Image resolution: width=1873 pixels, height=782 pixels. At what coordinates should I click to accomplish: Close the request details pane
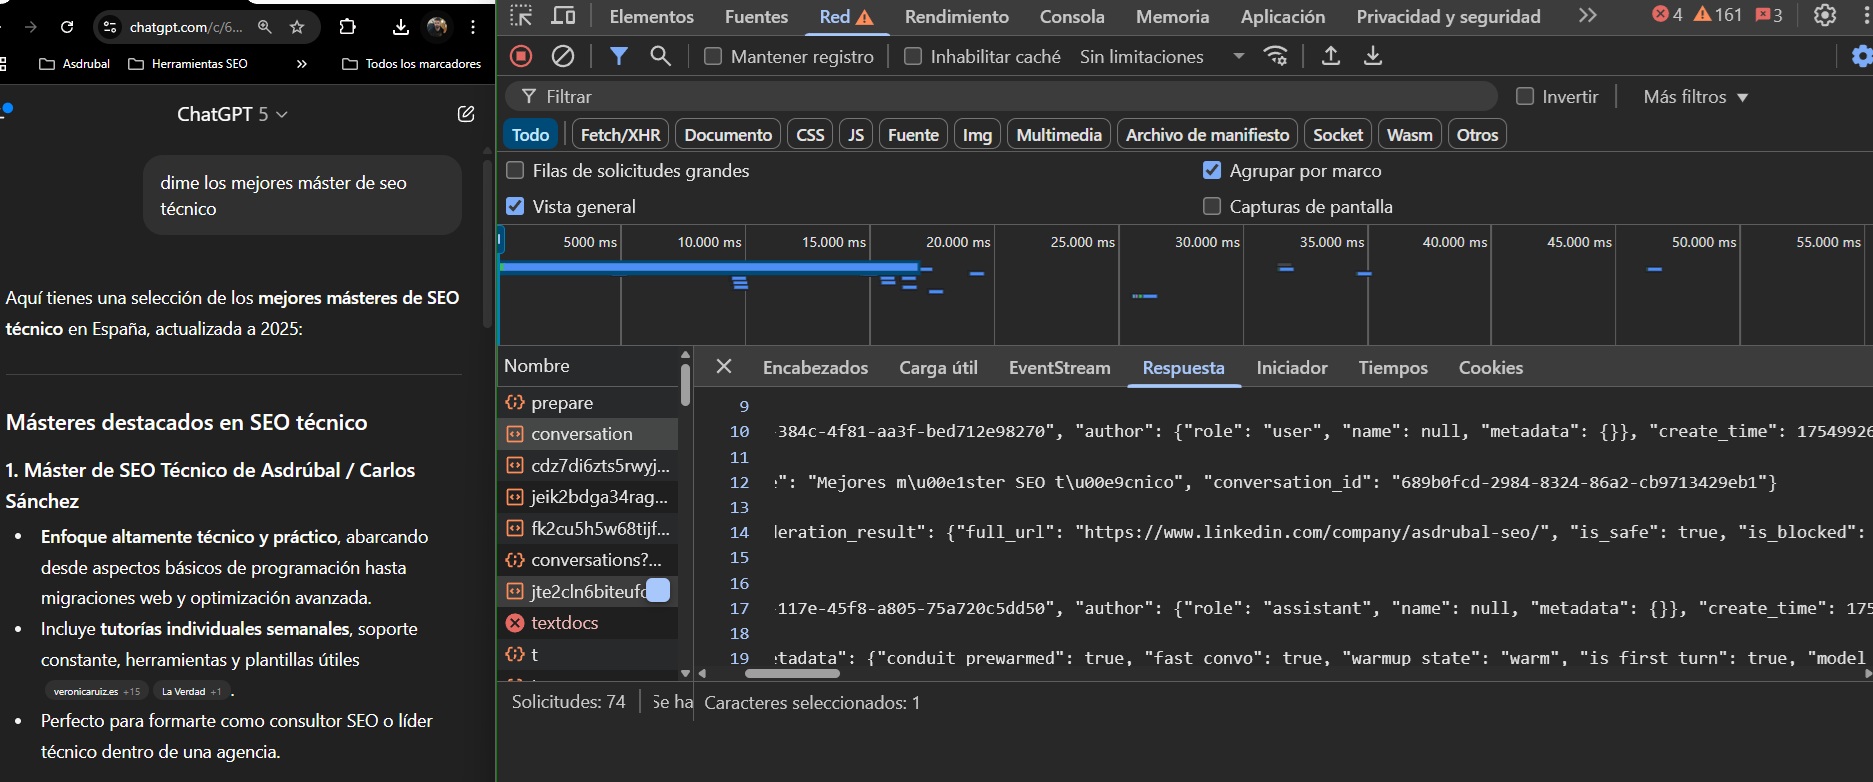(x=724, y=366)
